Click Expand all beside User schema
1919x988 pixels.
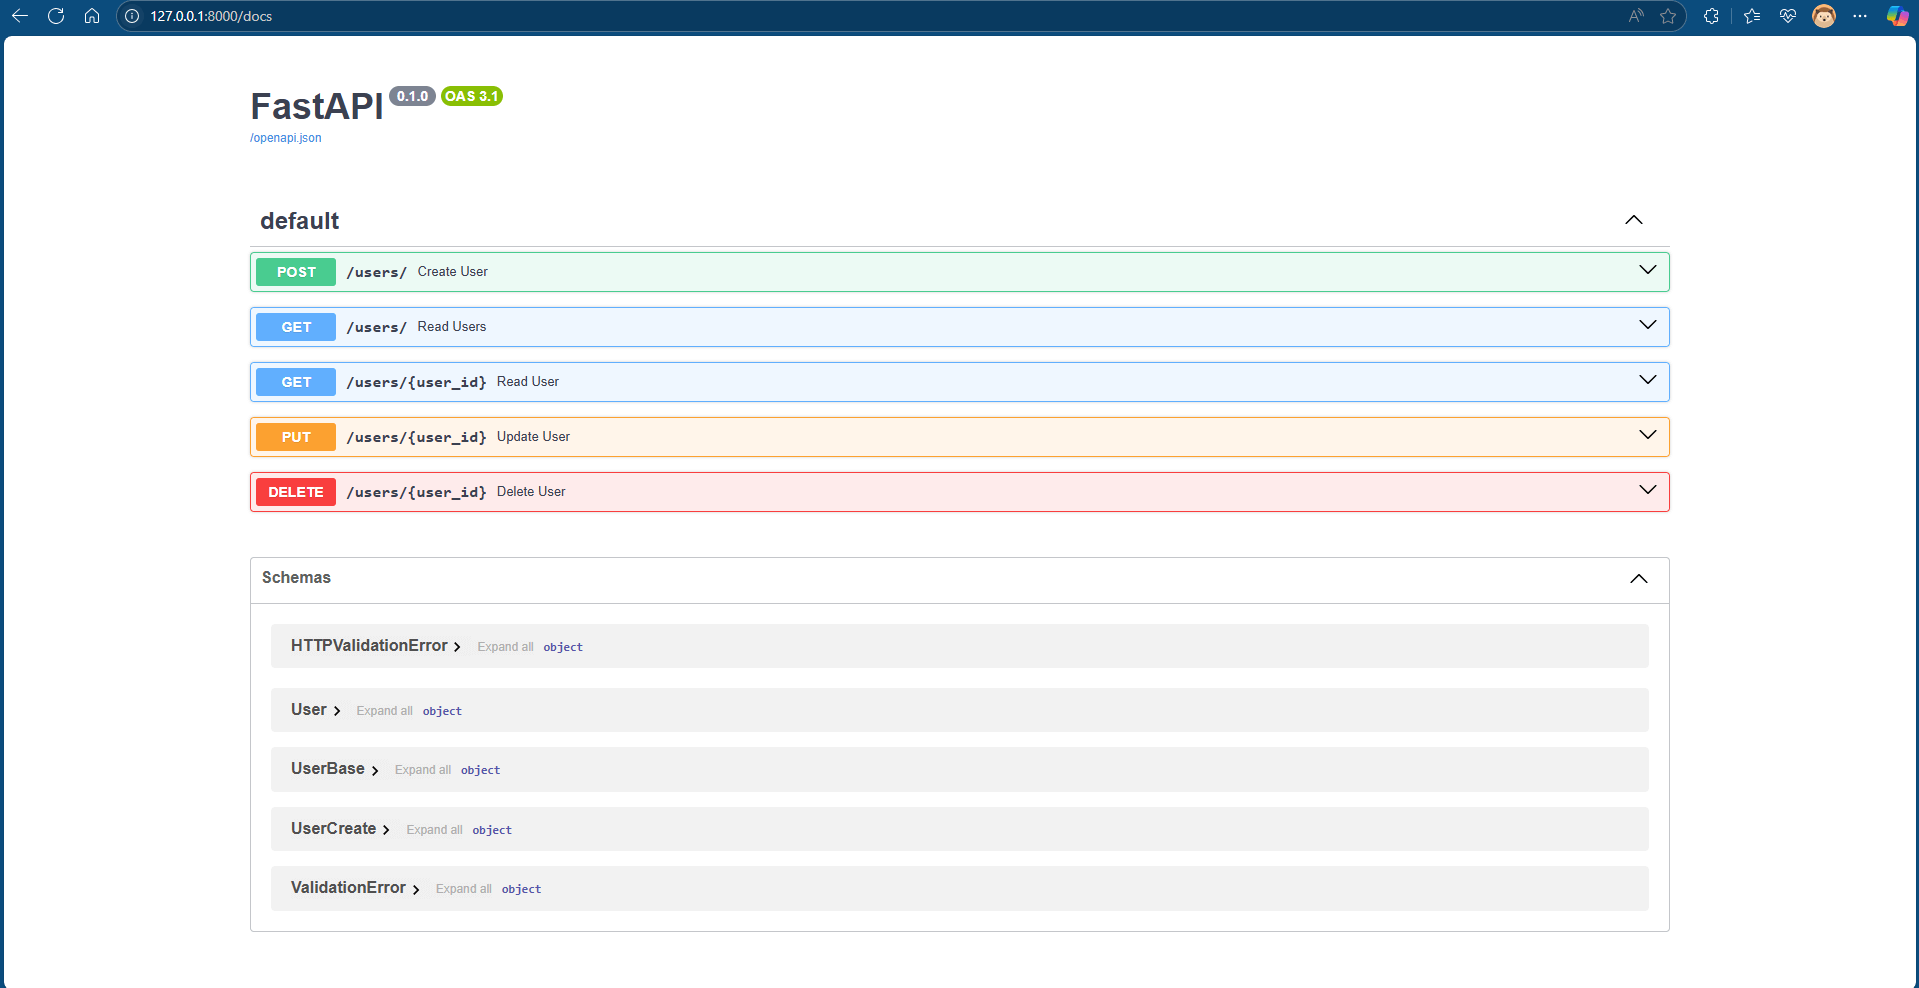pos(385,711)
